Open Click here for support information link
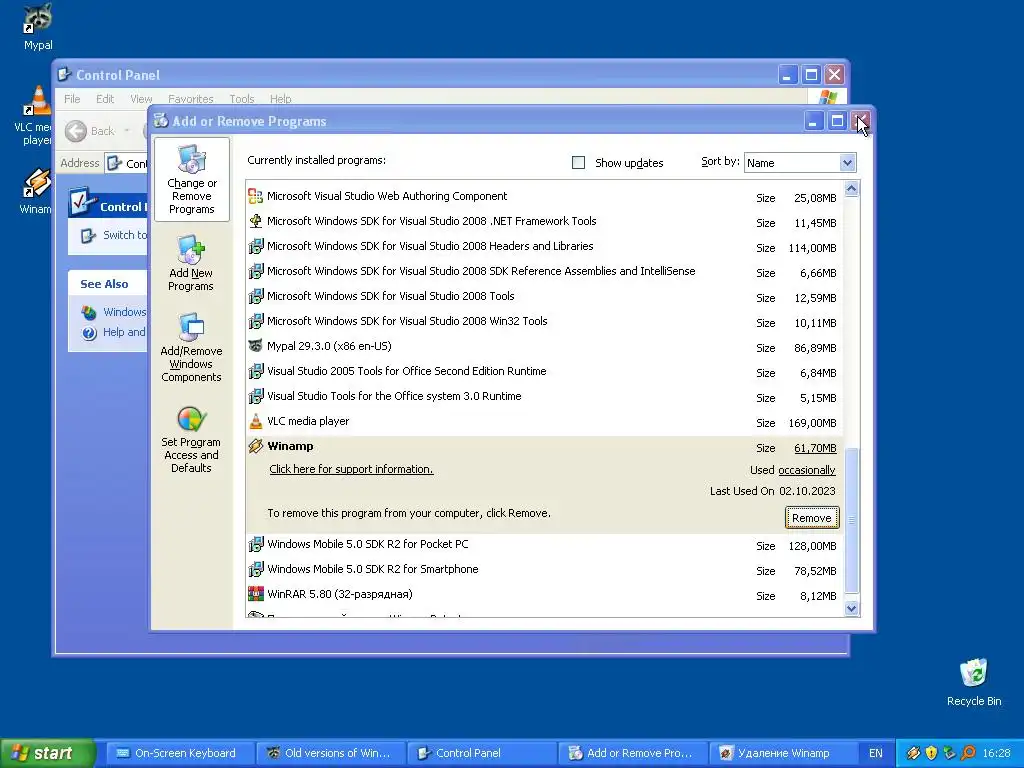 tap(351, 469)
